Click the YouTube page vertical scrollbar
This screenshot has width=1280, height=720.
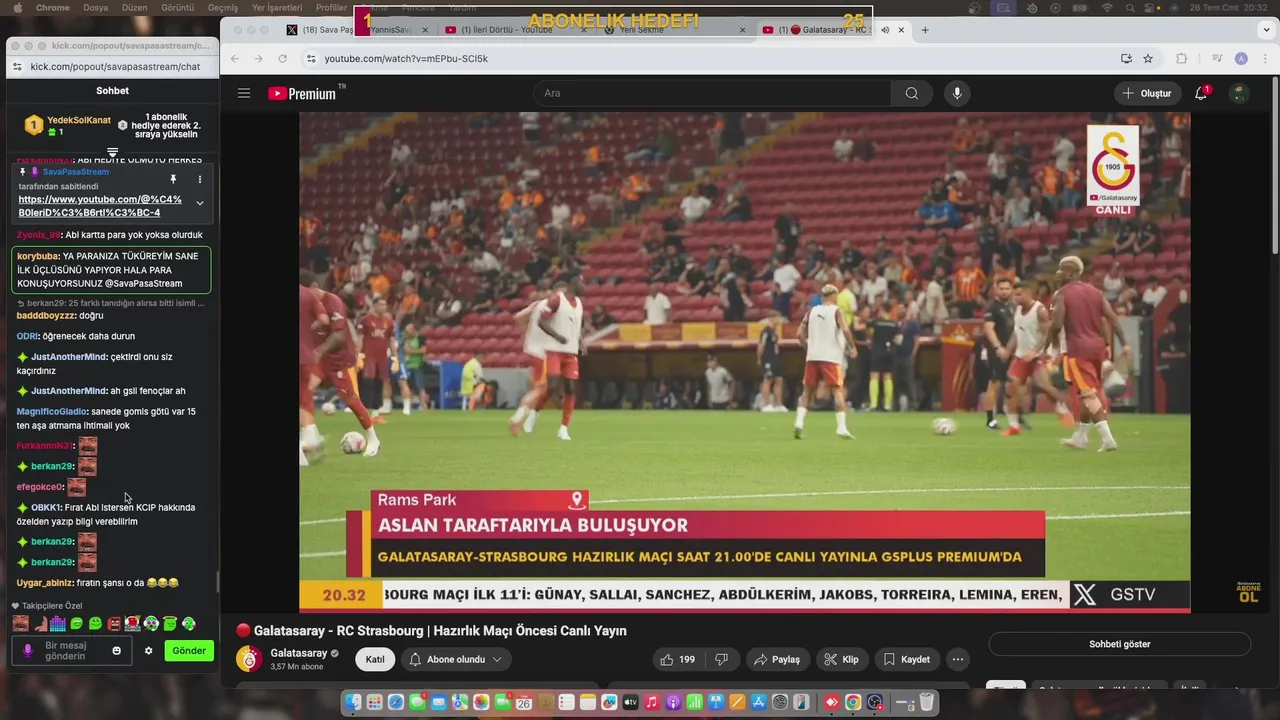[x=1275, y=165]
